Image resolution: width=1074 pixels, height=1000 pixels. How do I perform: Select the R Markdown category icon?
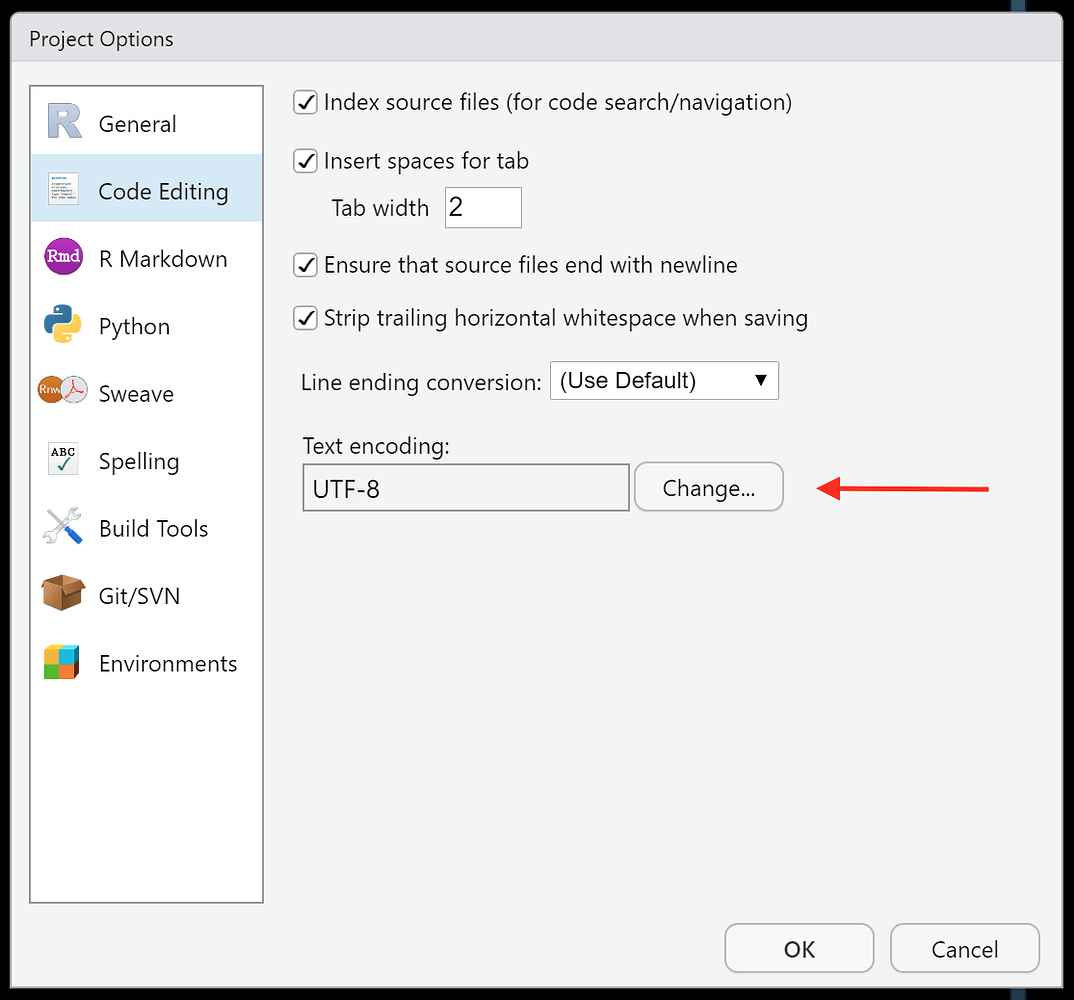tap(62, 257)
